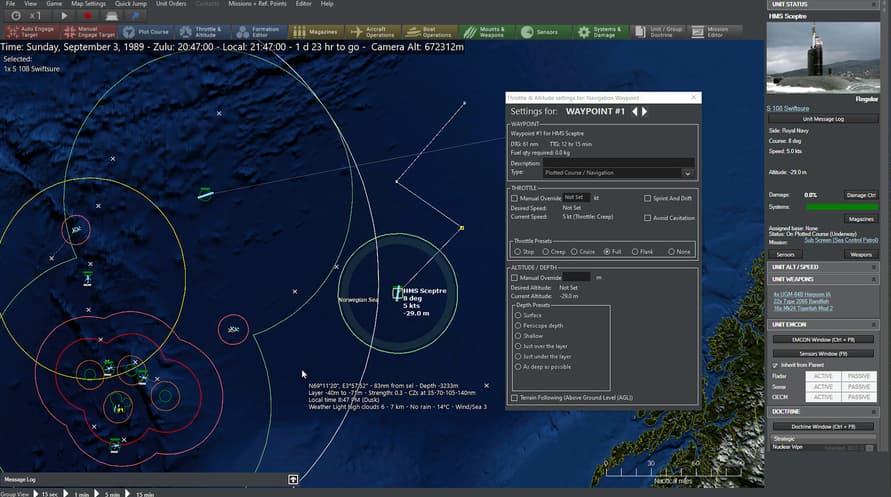Viewport: 891px width, 497px height.
Task: Click the blue pin icon in toolbar
Action: point(136,16)
